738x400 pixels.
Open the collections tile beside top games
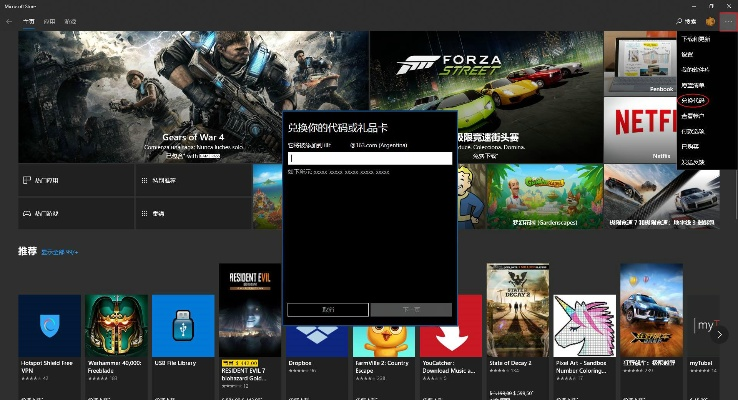point(193,213)
